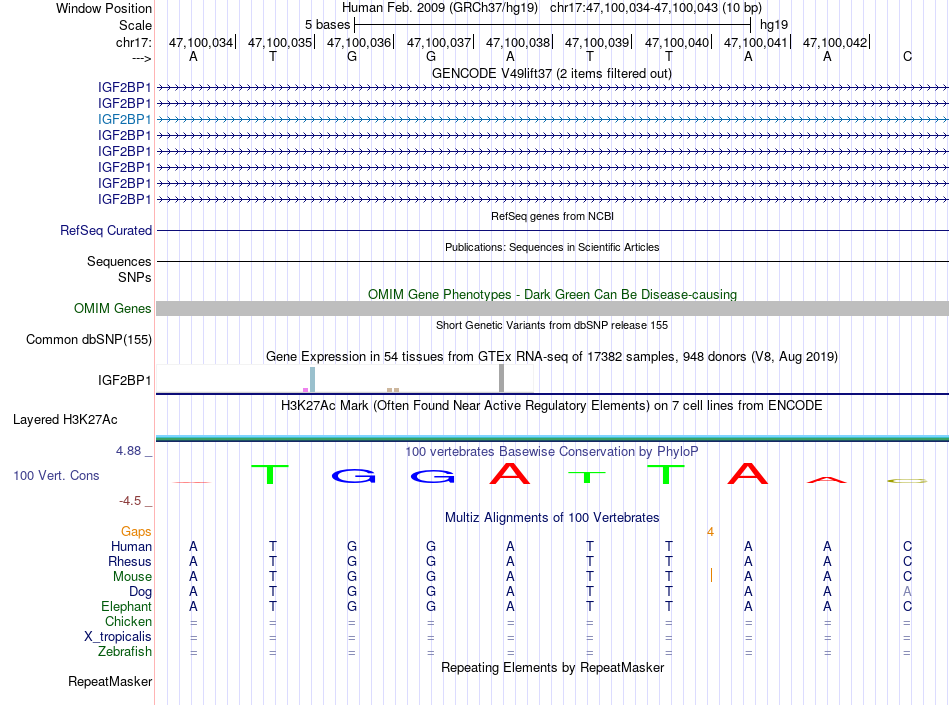Select the Rhesus alignment row label
This screenshot has height=705, width=950.
coord(130,562)
